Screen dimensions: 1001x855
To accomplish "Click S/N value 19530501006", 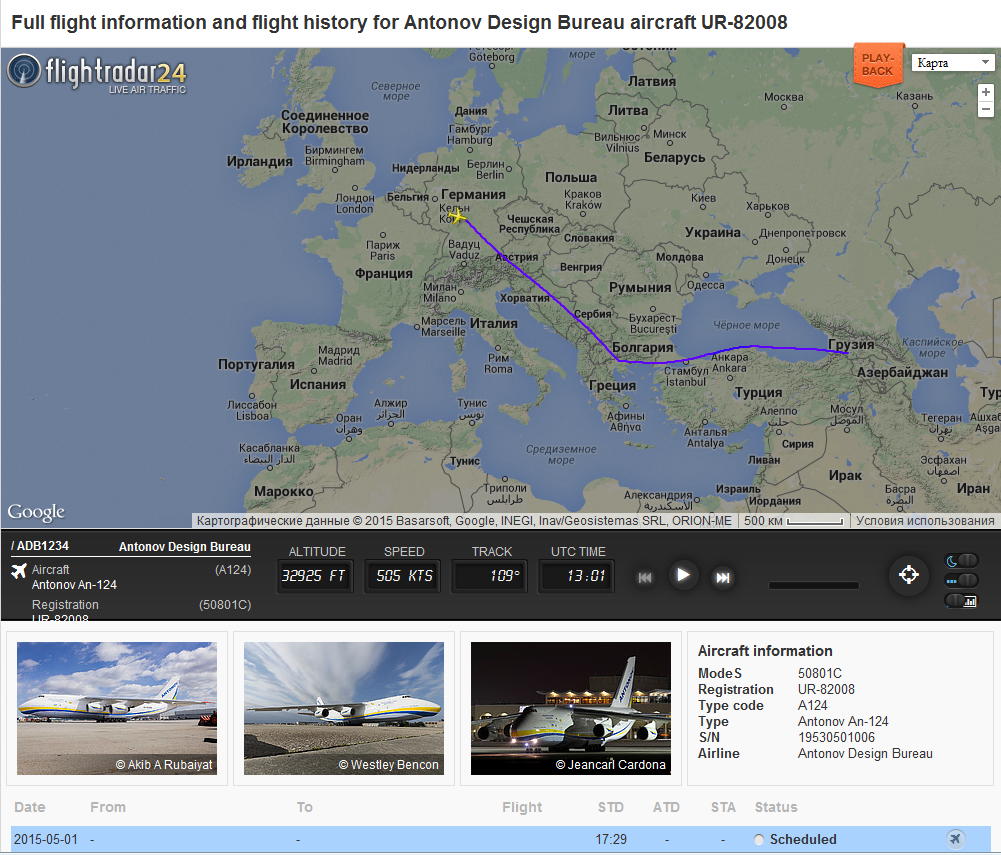I will click(836, 737).
